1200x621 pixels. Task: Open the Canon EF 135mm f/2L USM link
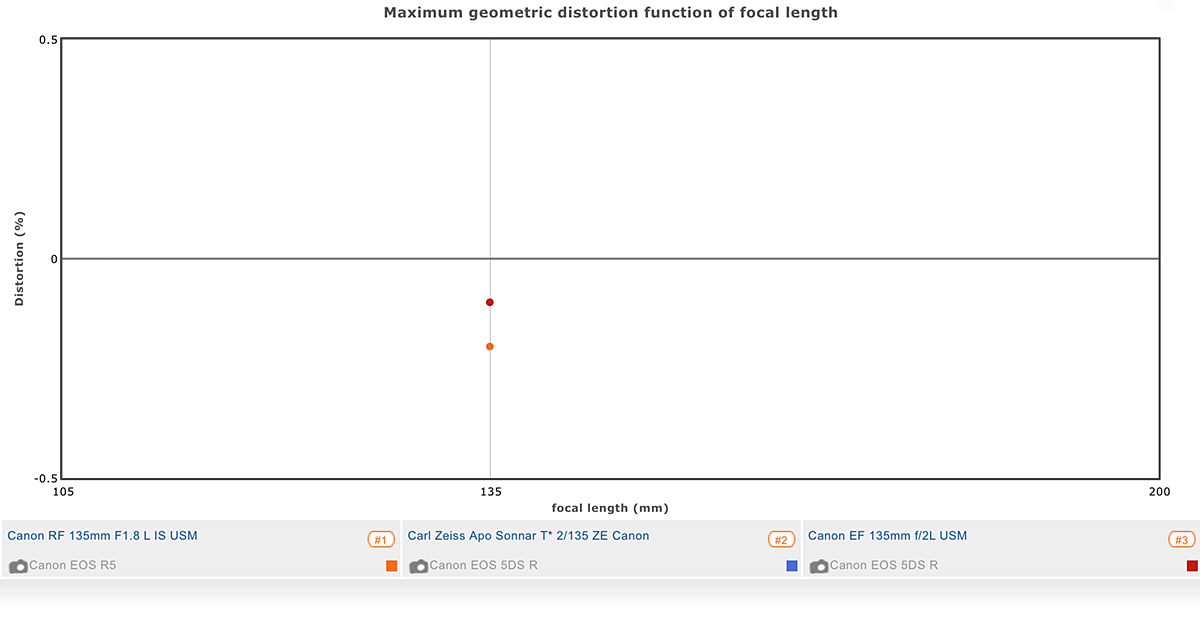887,536
